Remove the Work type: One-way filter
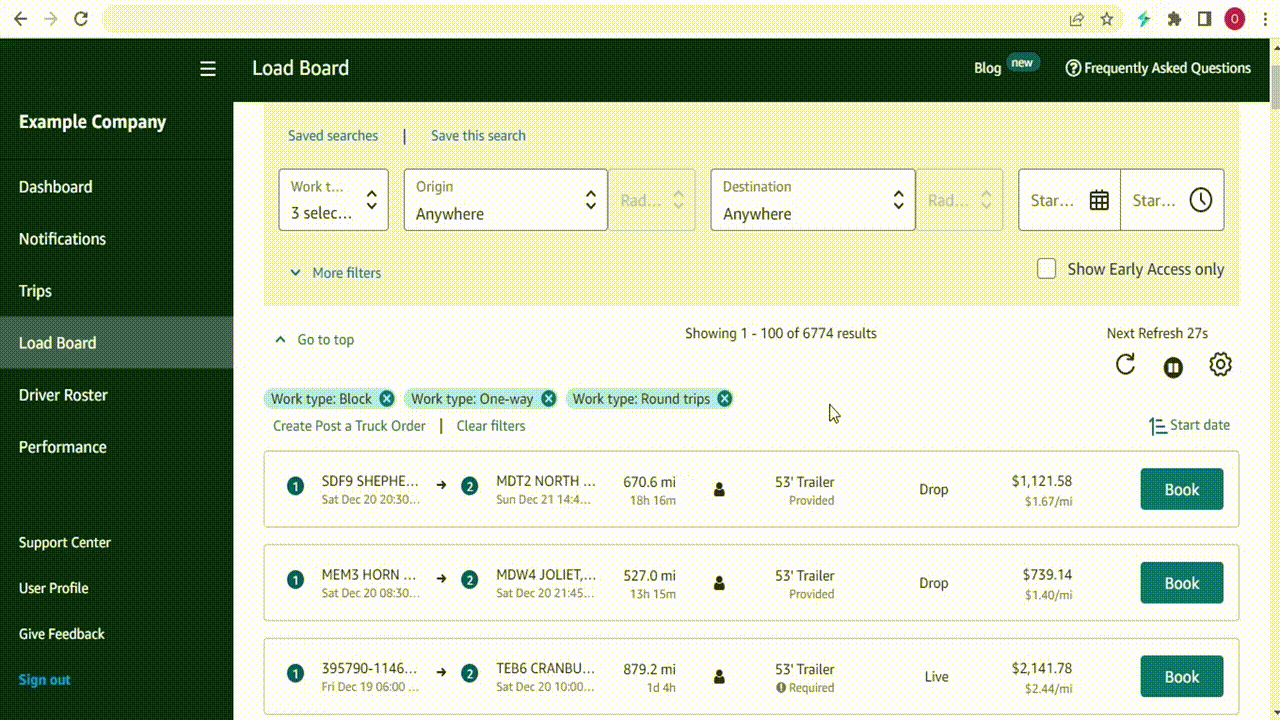This screenshot has width=1280, height=720. [x=548, y=399]
